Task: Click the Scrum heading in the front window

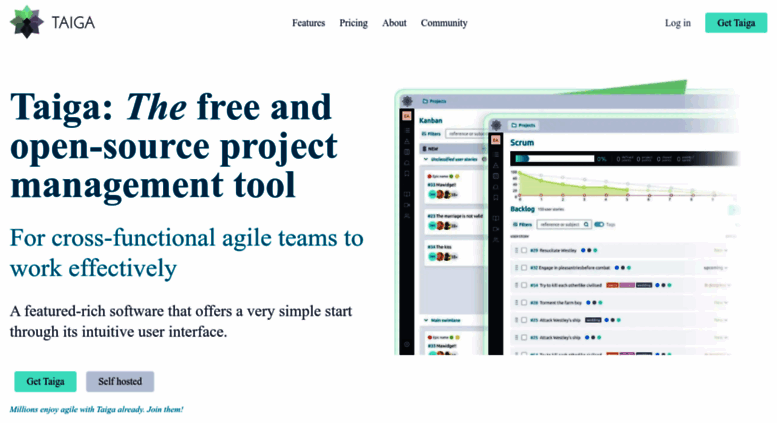Action: pos(522,143)
